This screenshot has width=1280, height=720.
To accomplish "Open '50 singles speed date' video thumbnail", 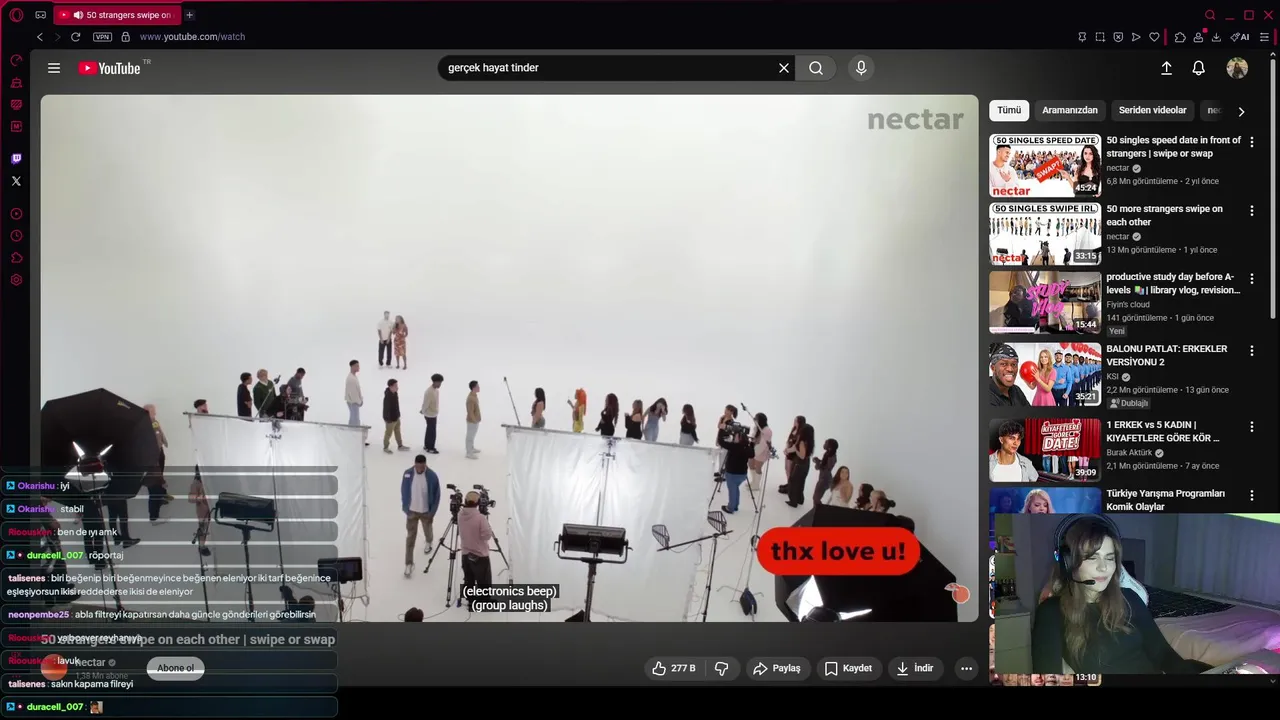I will point(1045,166).
